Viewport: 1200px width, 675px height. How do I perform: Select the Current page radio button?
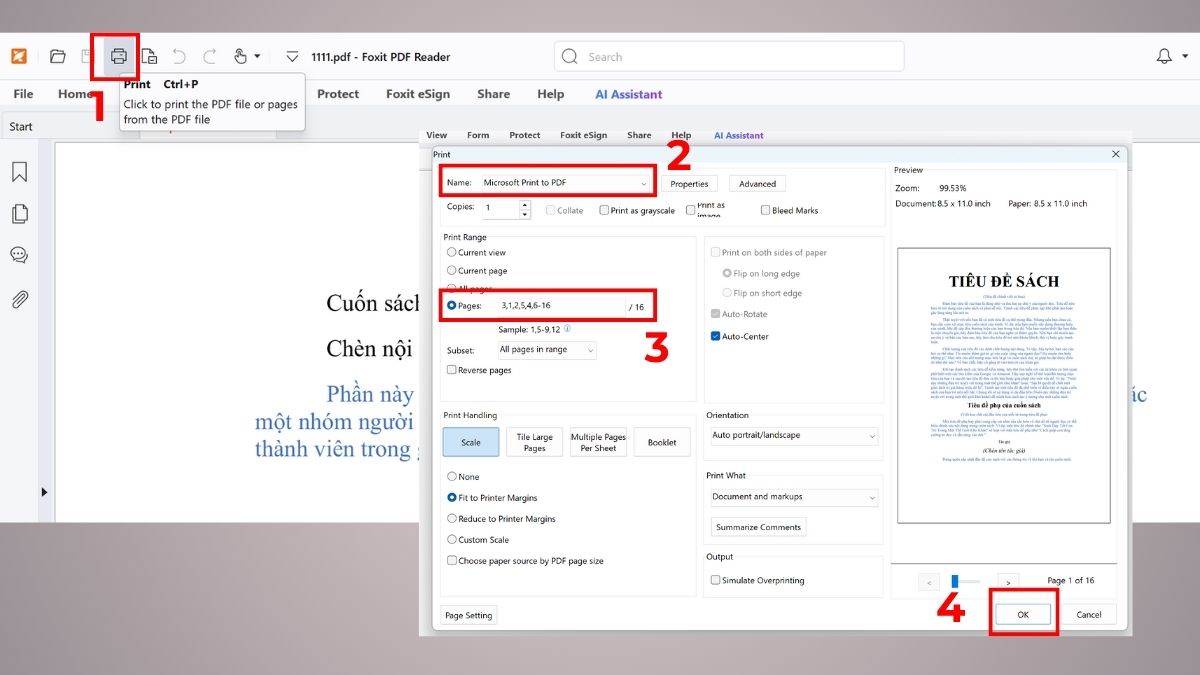pyautogui.click(x=451, y=270)
